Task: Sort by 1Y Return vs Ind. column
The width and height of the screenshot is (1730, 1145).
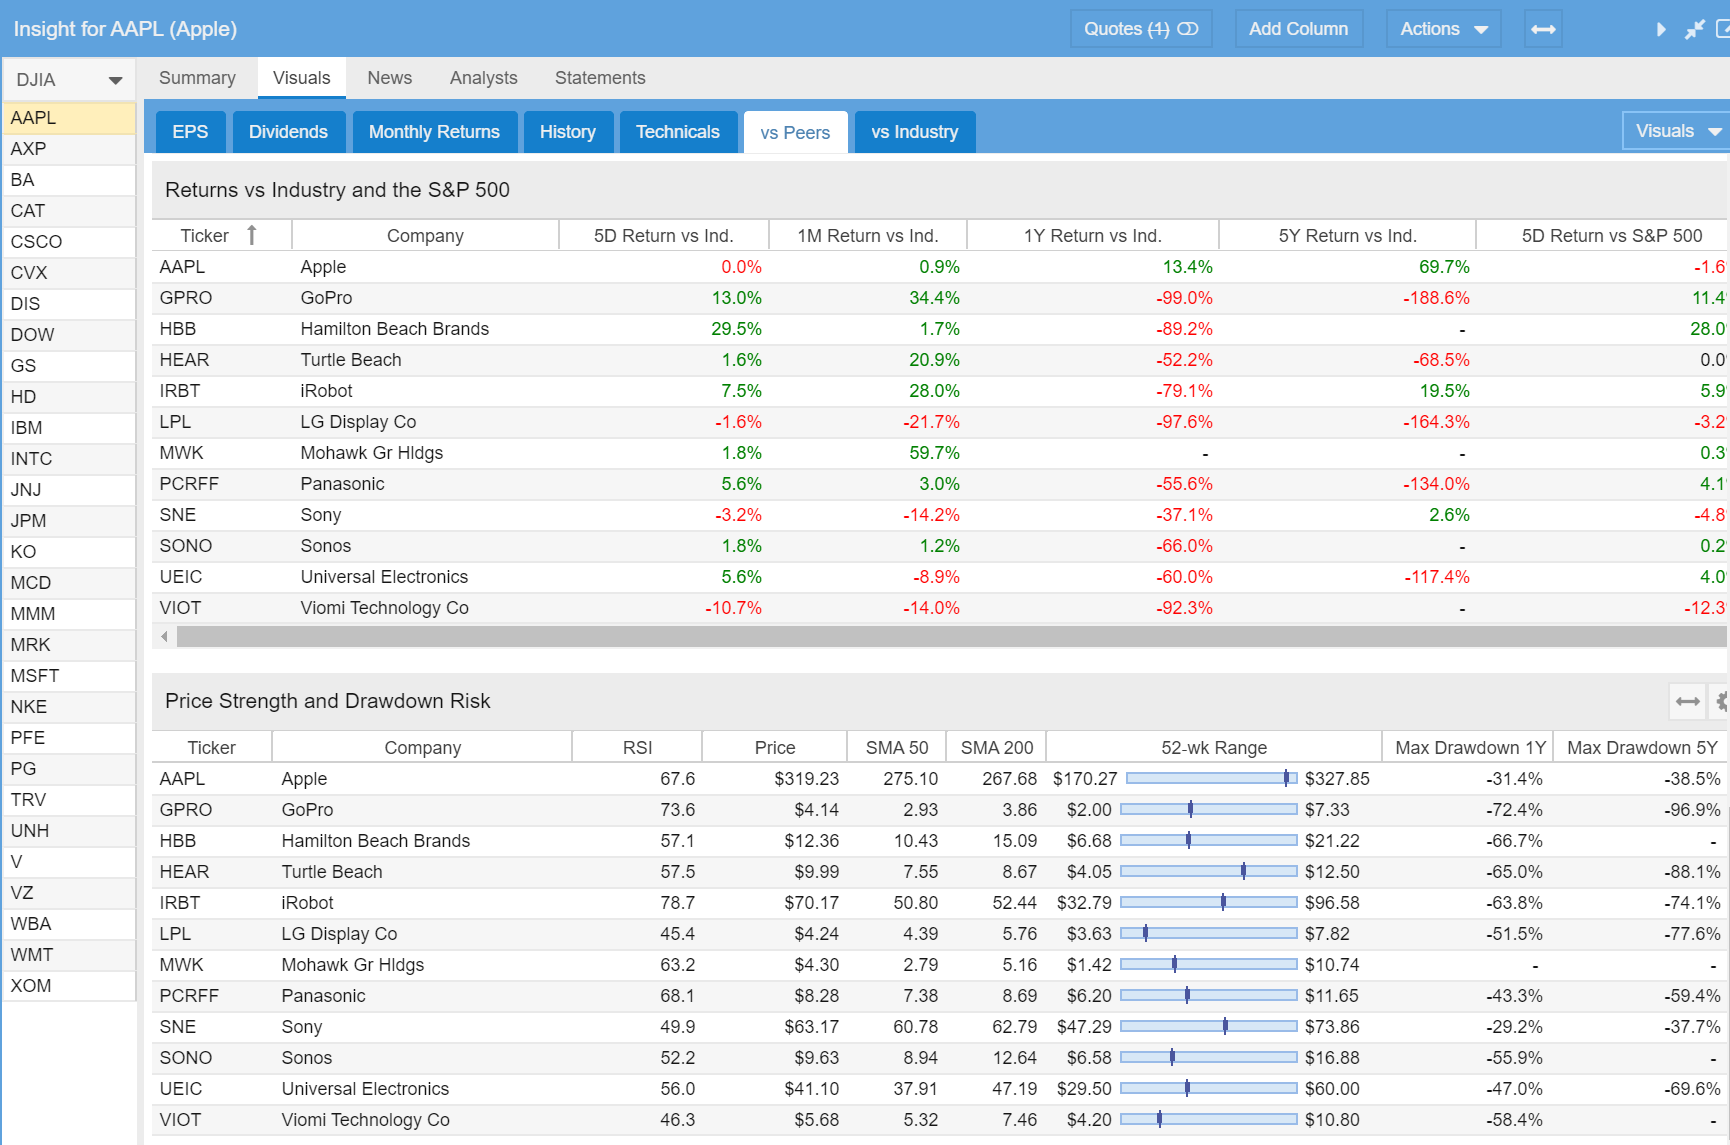Action: [1092, 236]
